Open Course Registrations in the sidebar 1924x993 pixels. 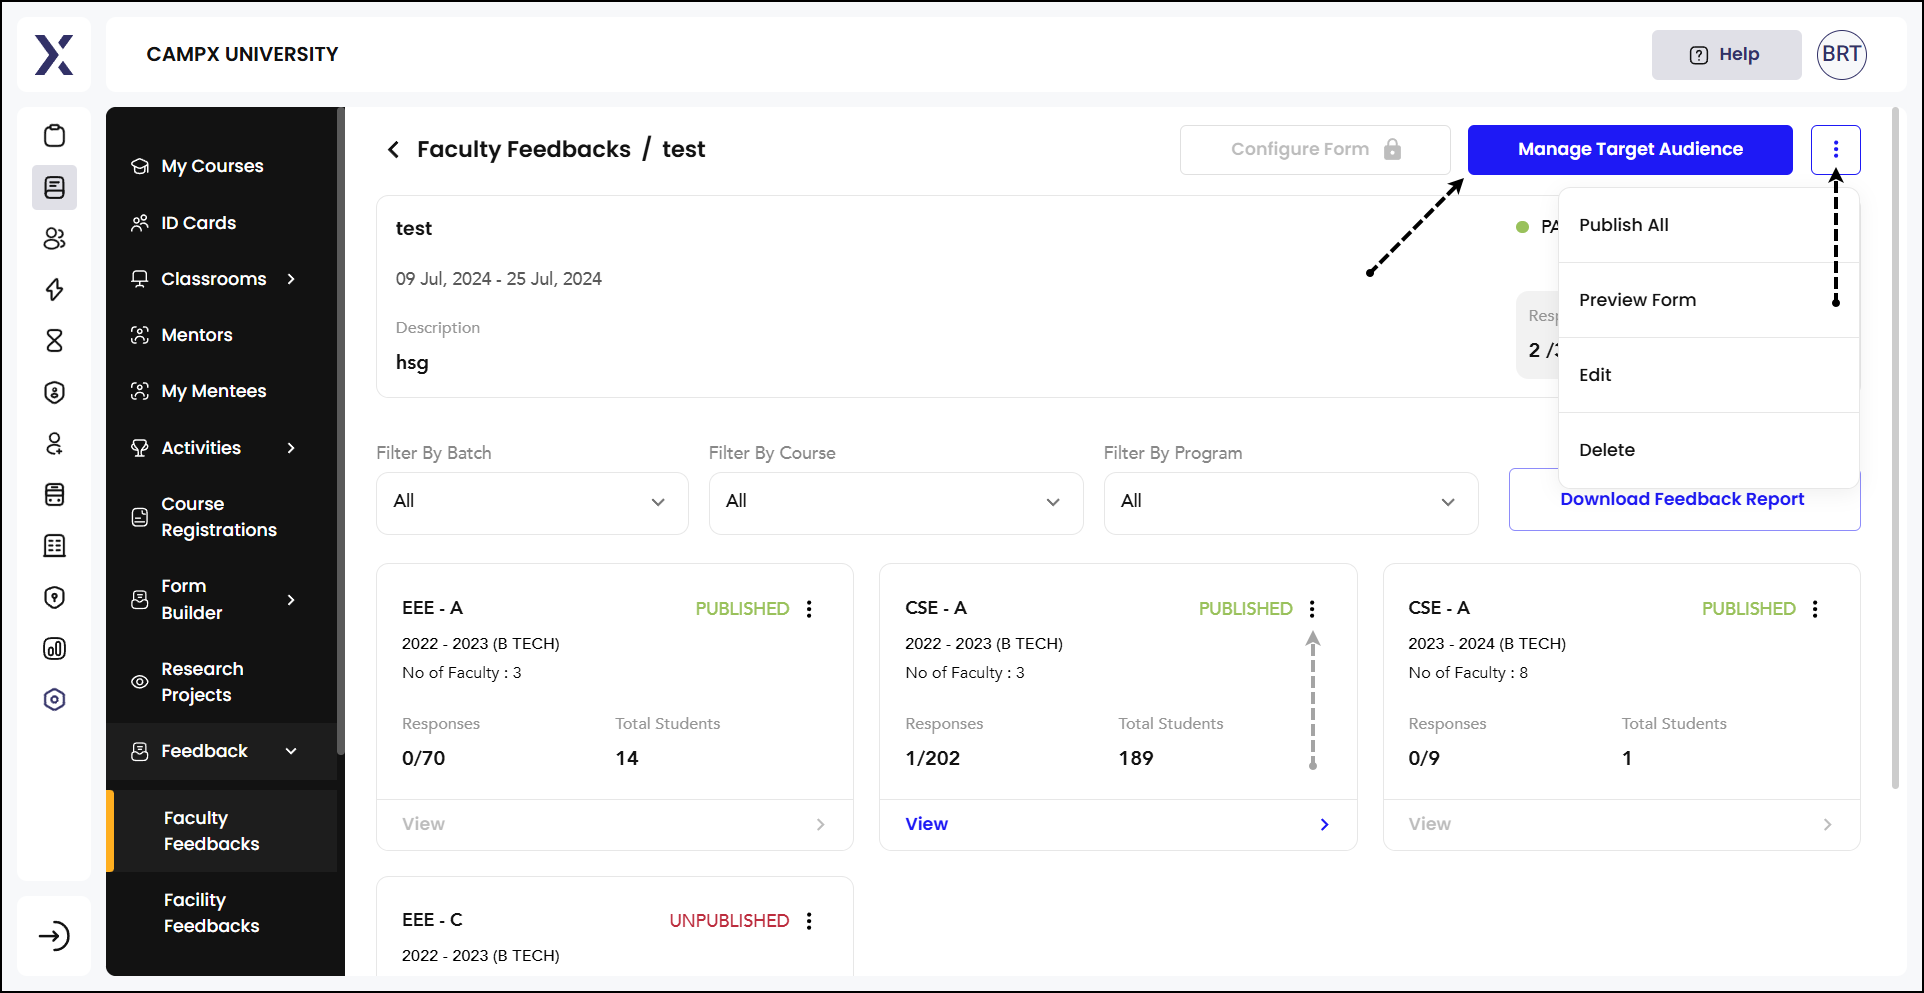point(221,517)
